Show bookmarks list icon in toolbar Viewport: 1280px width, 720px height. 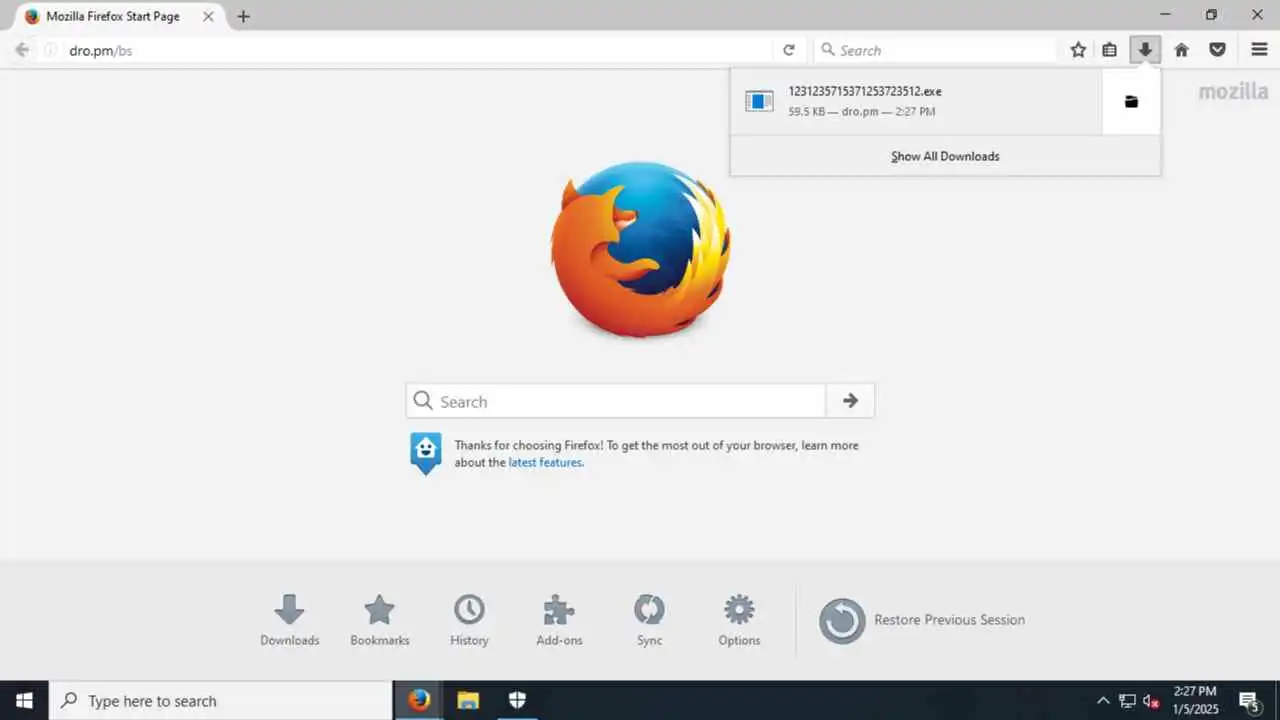click(x=1110, y=50)
